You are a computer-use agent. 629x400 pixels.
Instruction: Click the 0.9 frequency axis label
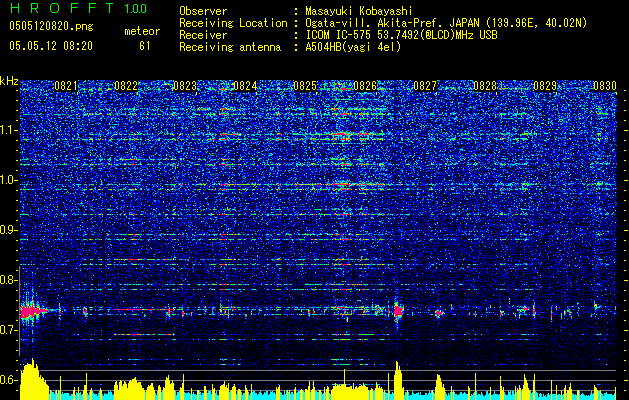tap(8, 230)
